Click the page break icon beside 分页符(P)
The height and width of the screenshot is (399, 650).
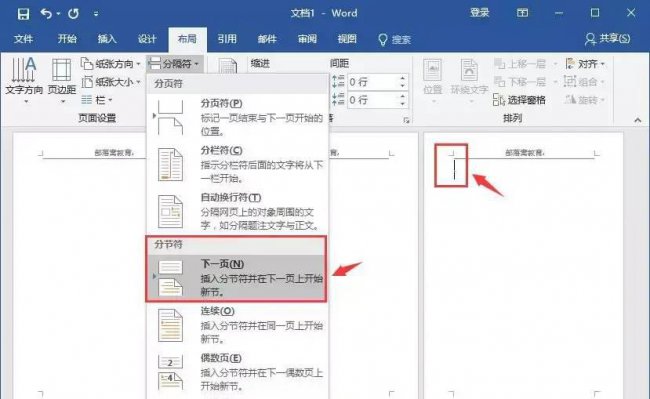click(x=170, y=118)
